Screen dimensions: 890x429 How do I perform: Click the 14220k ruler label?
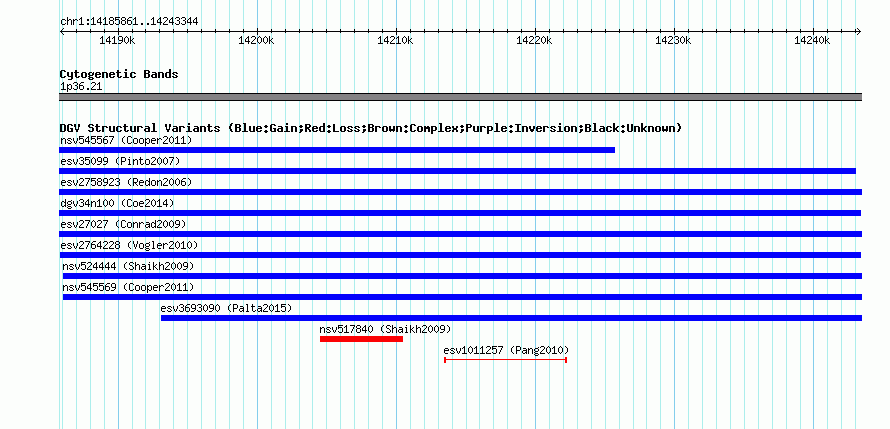coord(534,40)
